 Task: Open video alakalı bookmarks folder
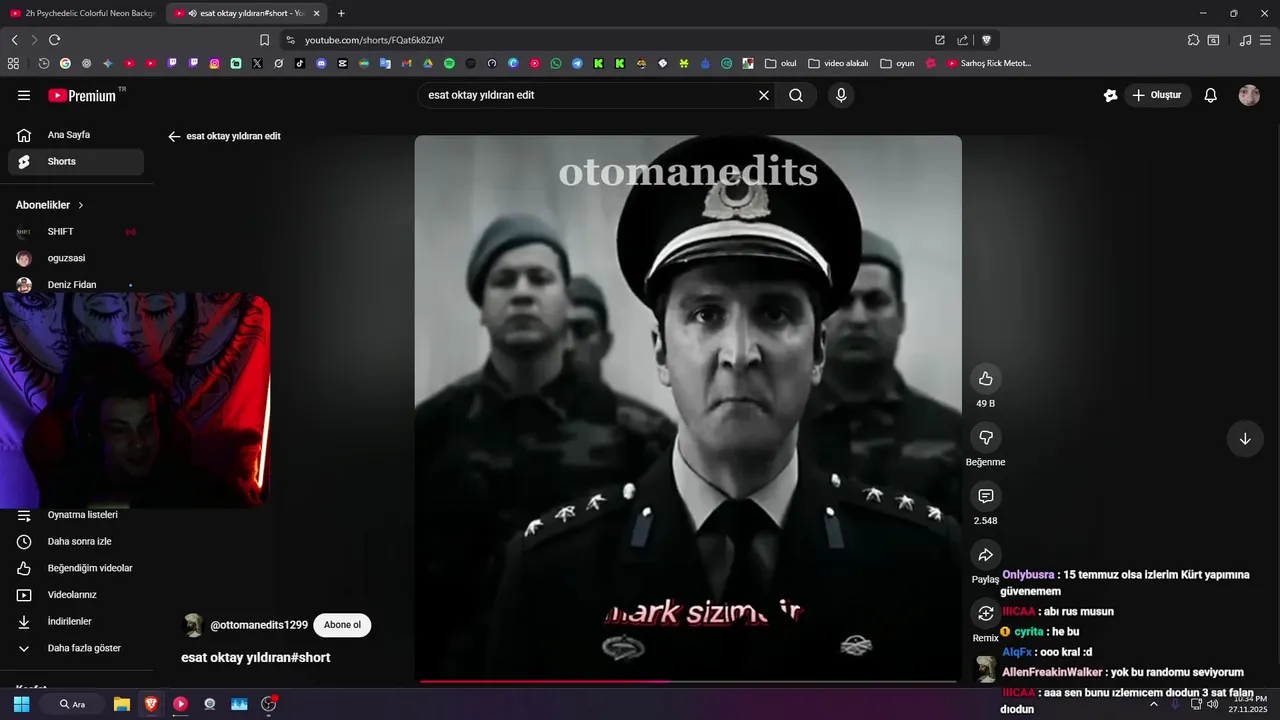[x=838, y=63]
